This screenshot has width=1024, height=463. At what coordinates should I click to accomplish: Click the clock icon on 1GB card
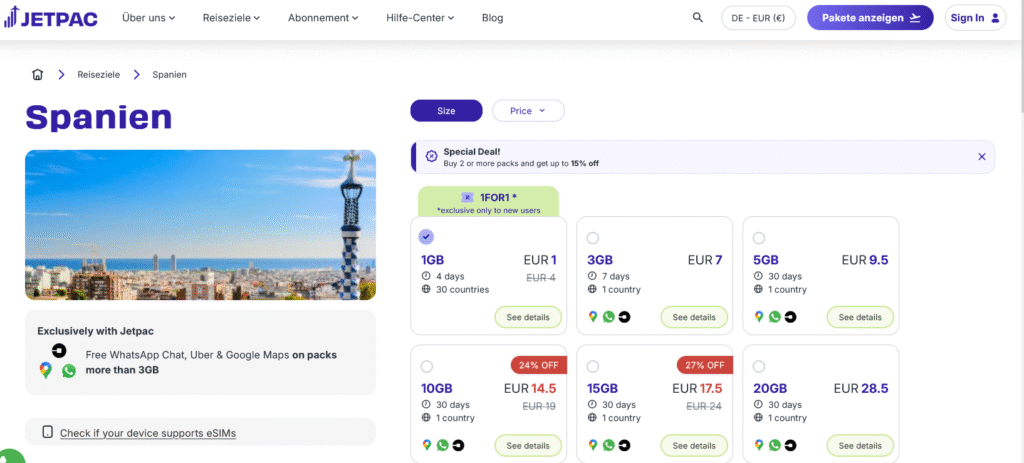(426, 276)
